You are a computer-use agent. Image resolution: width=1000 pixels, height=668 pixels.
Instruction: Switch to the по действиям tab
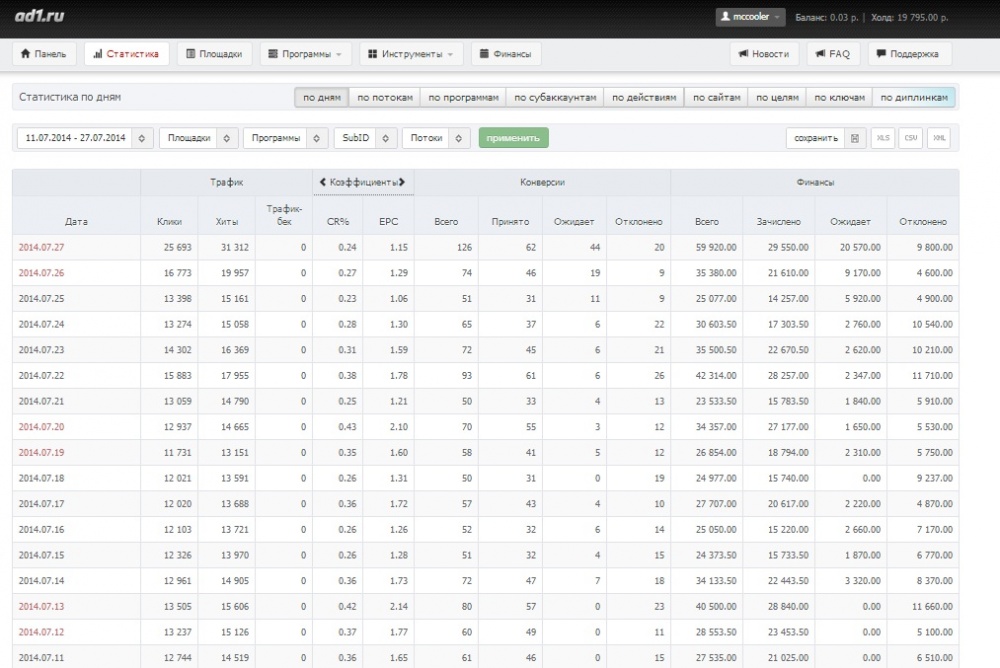tap(643, 98)
